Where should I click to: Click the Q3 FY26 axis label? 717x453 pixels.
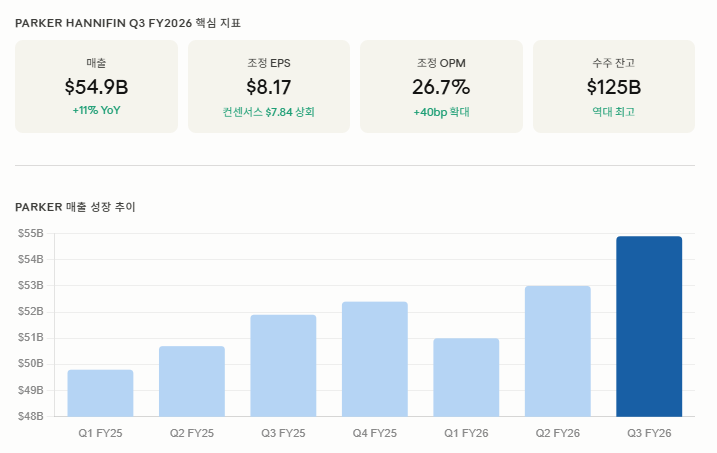649,433
